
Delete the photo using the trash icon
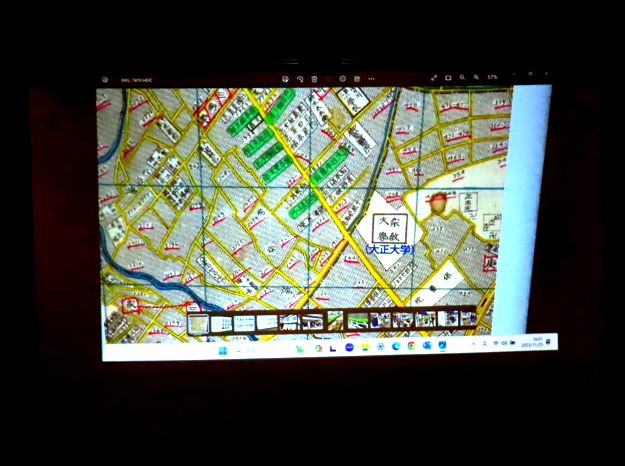(x=314, y=79)
